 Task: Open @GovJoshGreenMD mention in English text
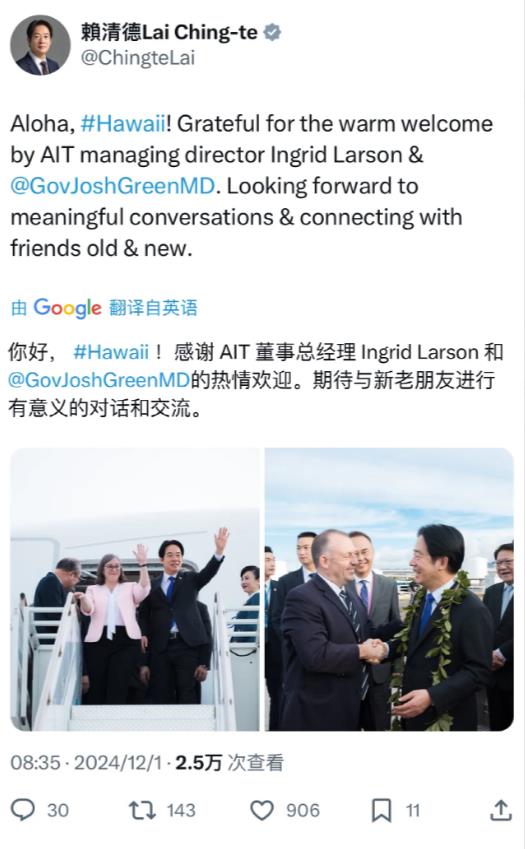(113, 186)
